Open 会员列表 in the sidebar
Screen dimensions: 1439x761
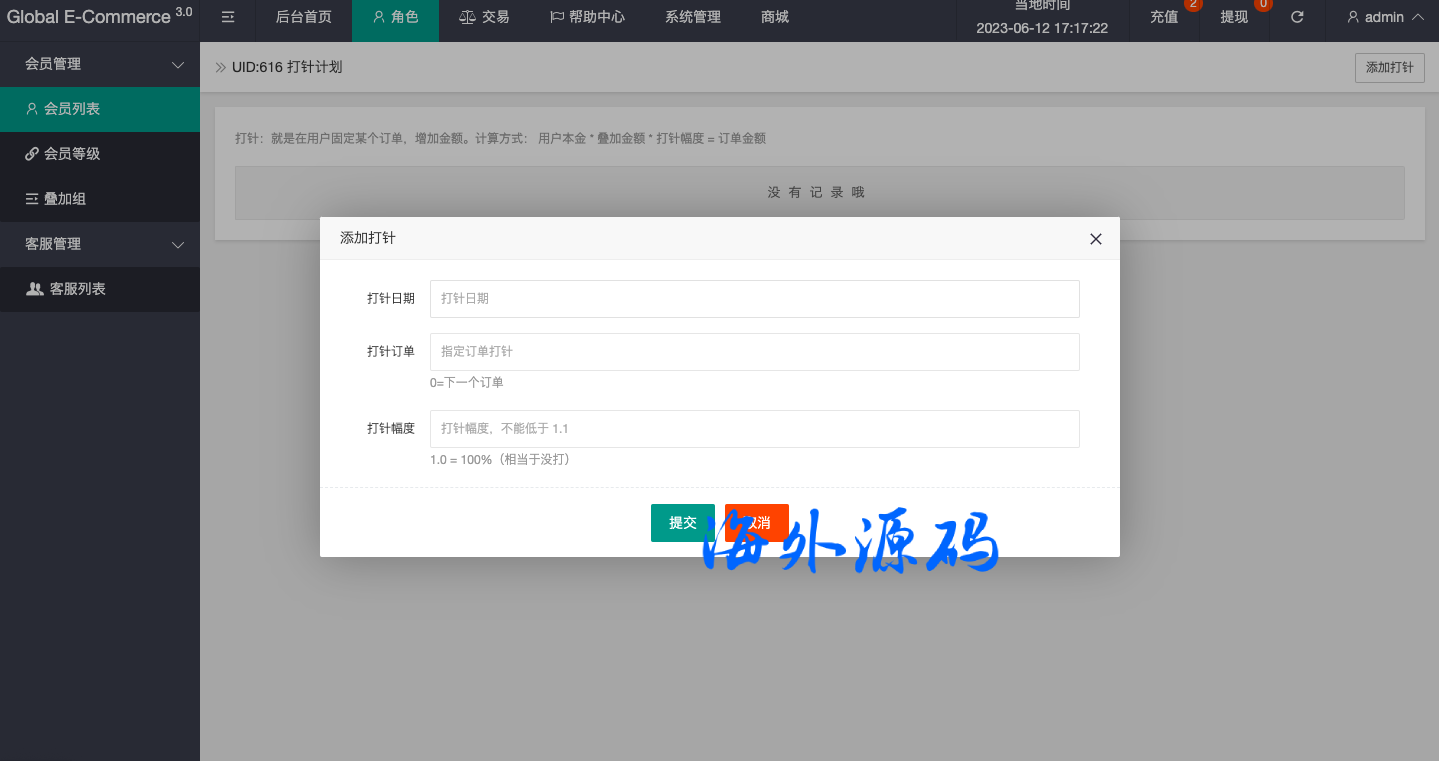(x=72, y=109)
